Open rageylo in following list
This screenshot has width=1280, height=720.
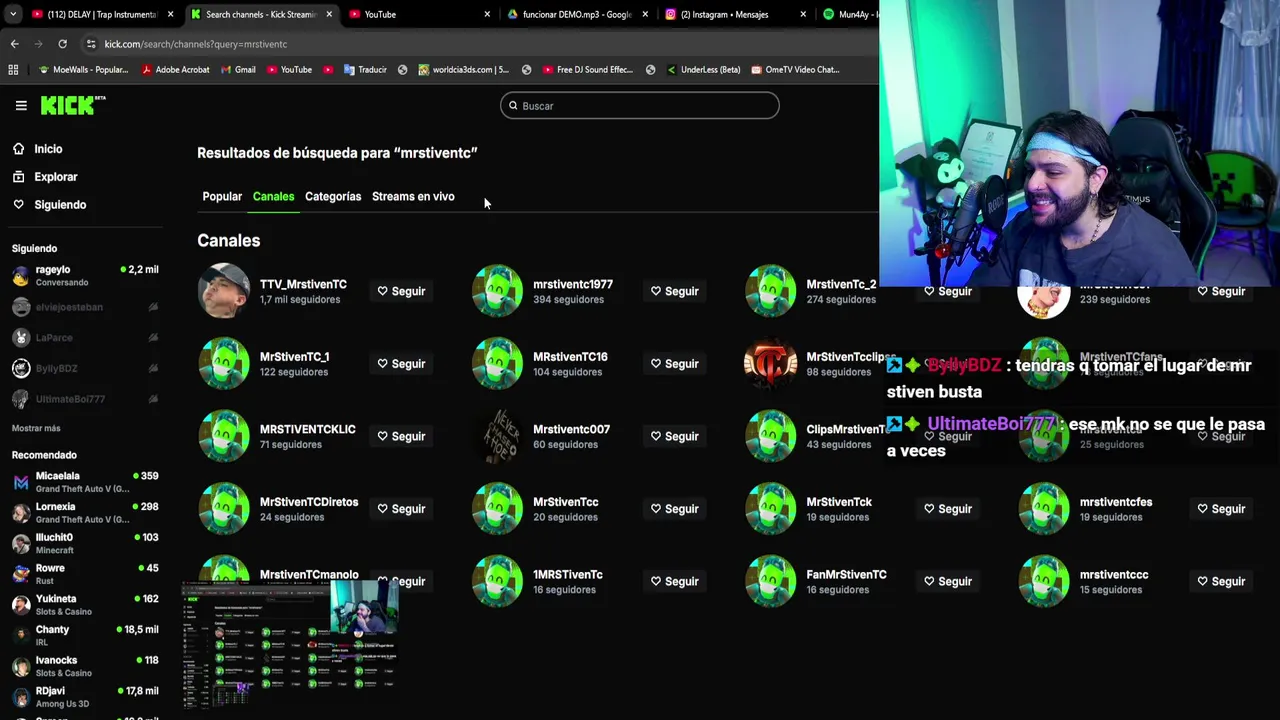85,275
